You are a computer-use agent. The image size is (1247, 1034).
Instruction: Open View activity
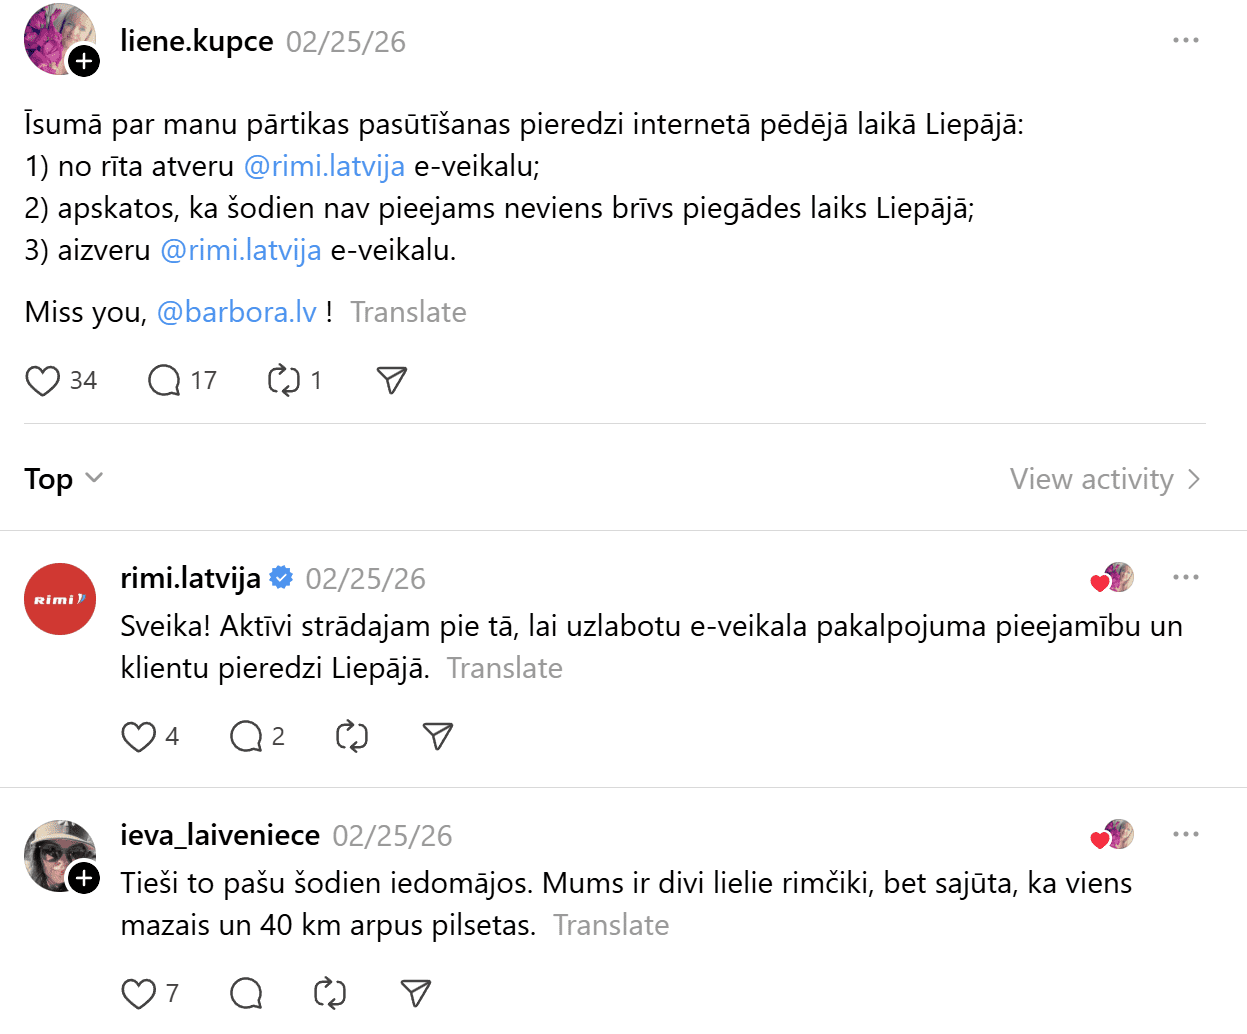click(1104, 480)
